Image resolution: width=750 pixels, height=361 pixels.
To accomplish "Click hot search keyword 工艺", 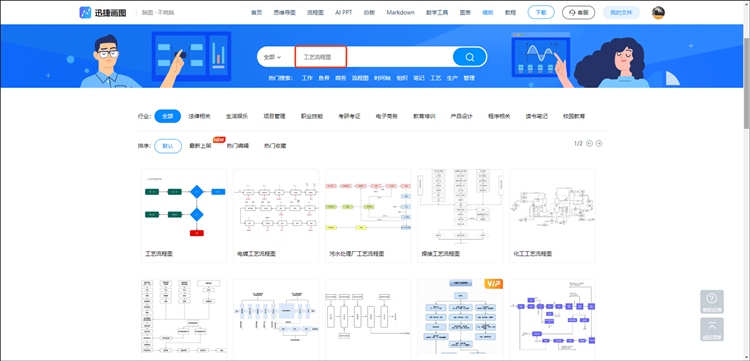I will coord(436,78).
